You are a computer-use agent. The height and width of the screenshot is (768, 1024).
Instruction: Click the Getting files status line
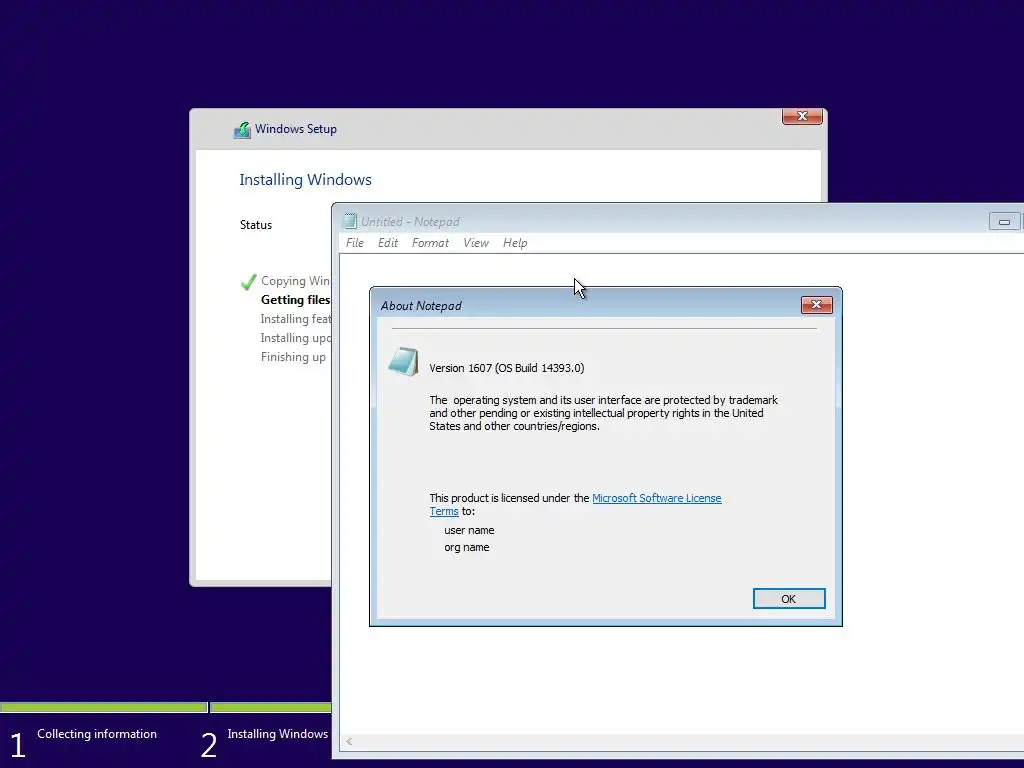pyautogui.click(x=295, y=300)
